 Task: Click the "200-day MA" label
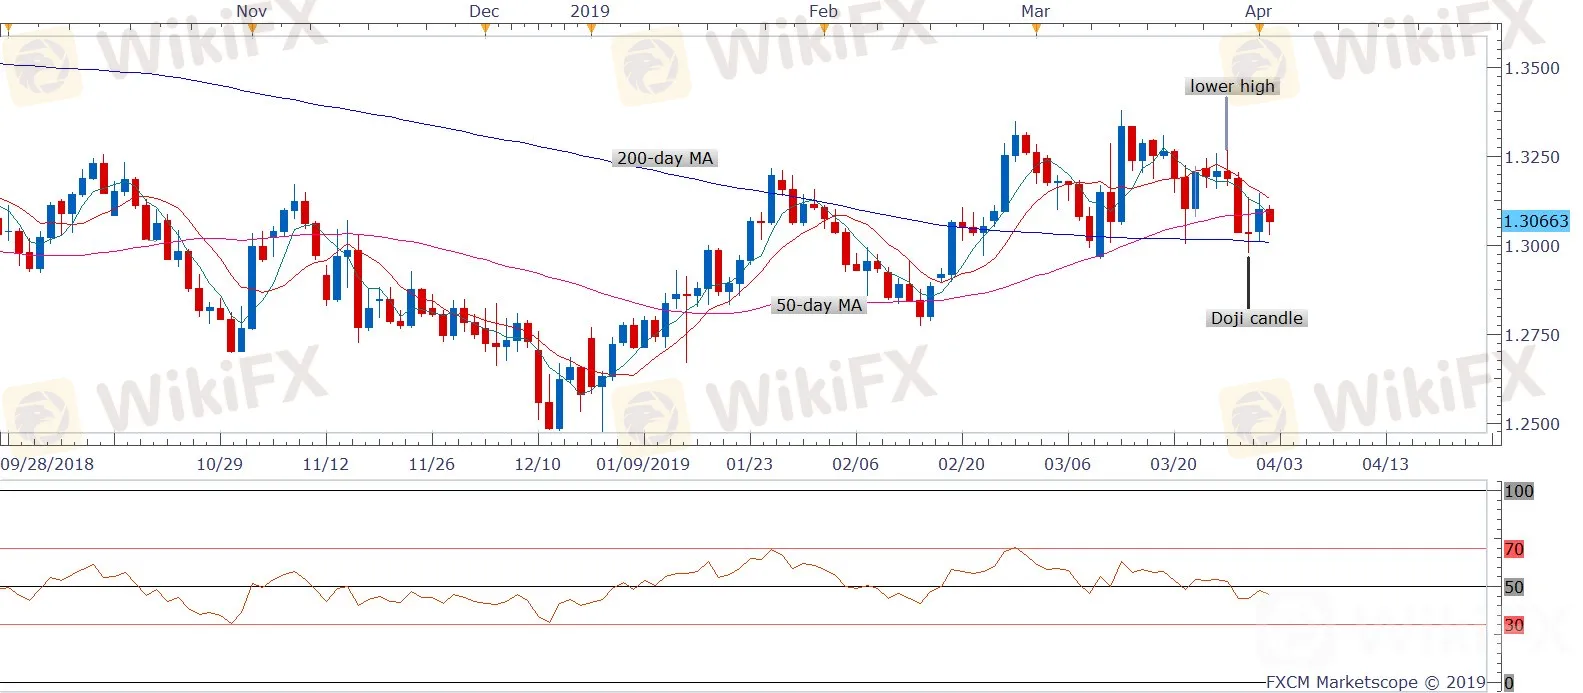[665, 158]
